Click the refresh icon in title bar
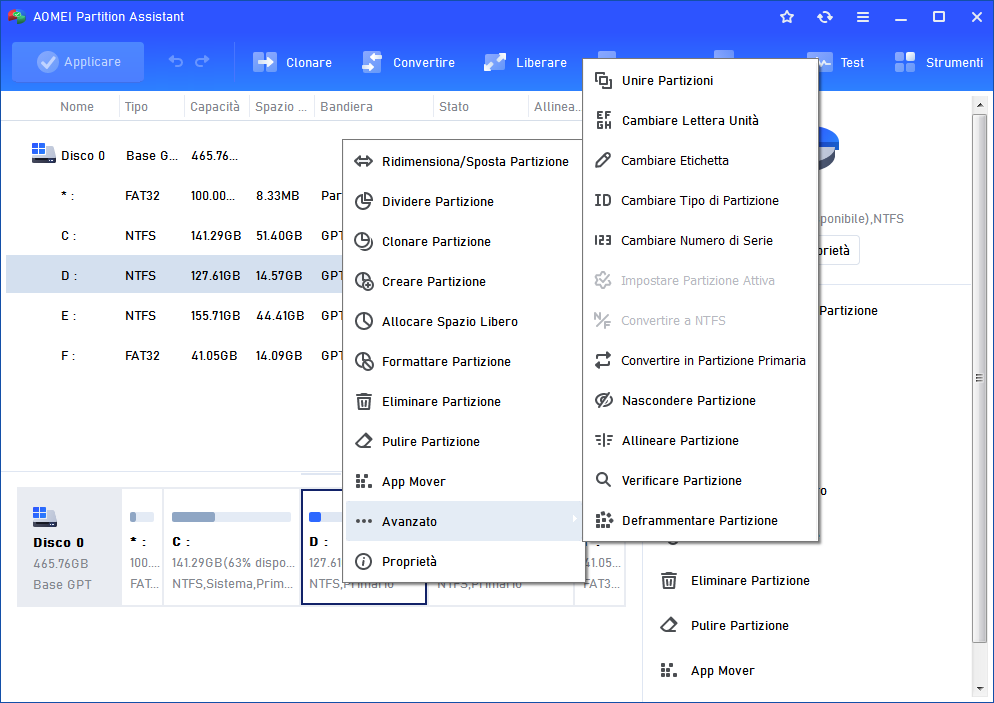 pyautogui.click(x=825, y=17)
